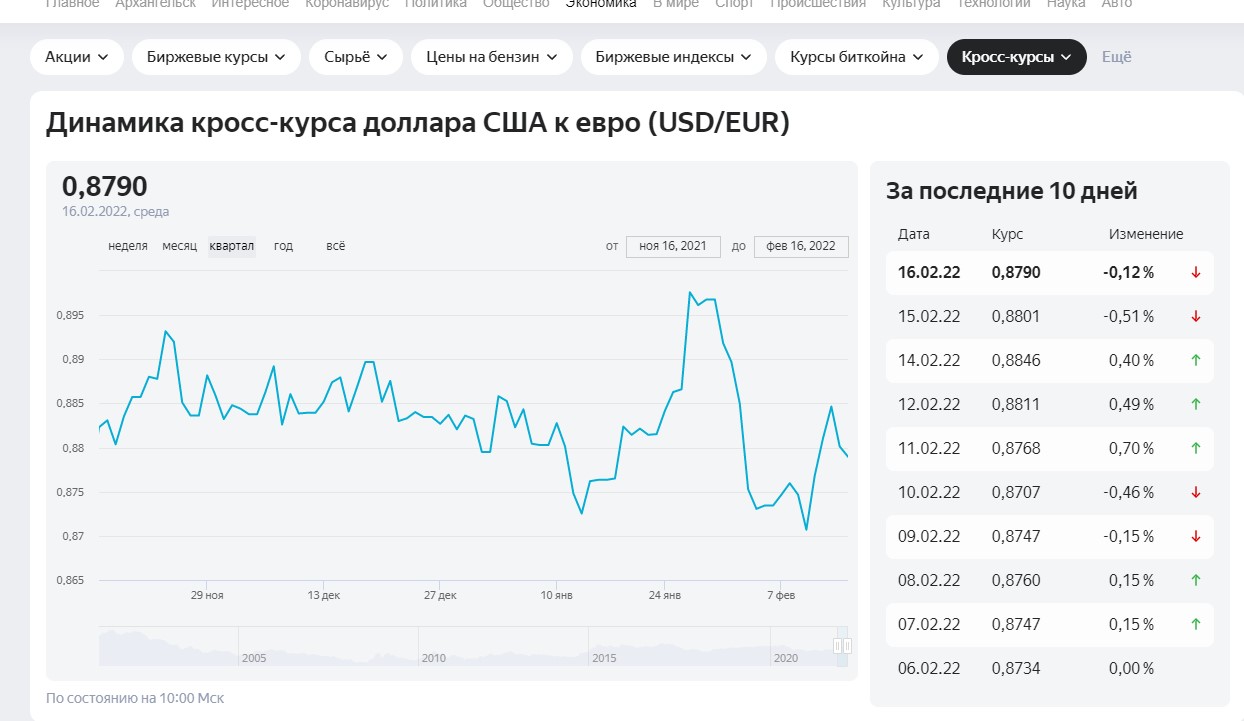
Task: Expand the Сырьё dropdown
Action: (x=356, y=57)
